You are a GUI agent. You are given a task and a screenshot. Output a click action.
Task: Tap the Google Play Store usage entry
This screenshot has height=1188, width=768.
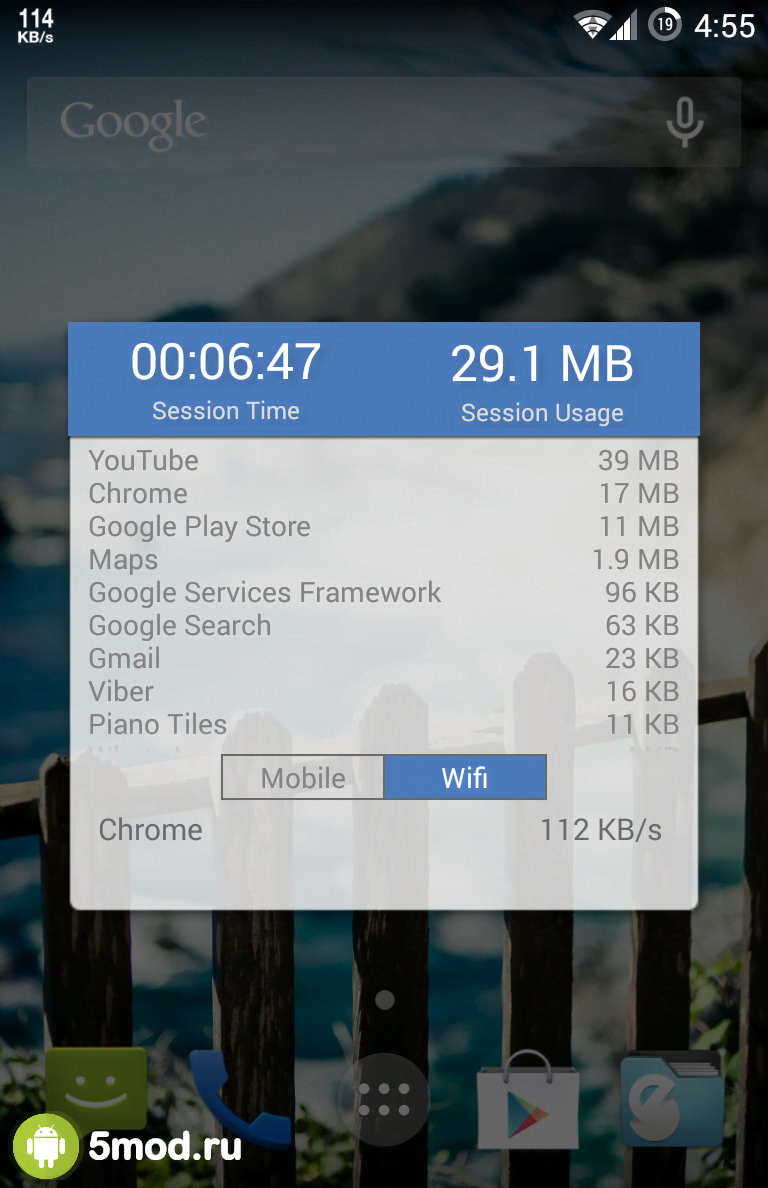click(x=384, y=527)
